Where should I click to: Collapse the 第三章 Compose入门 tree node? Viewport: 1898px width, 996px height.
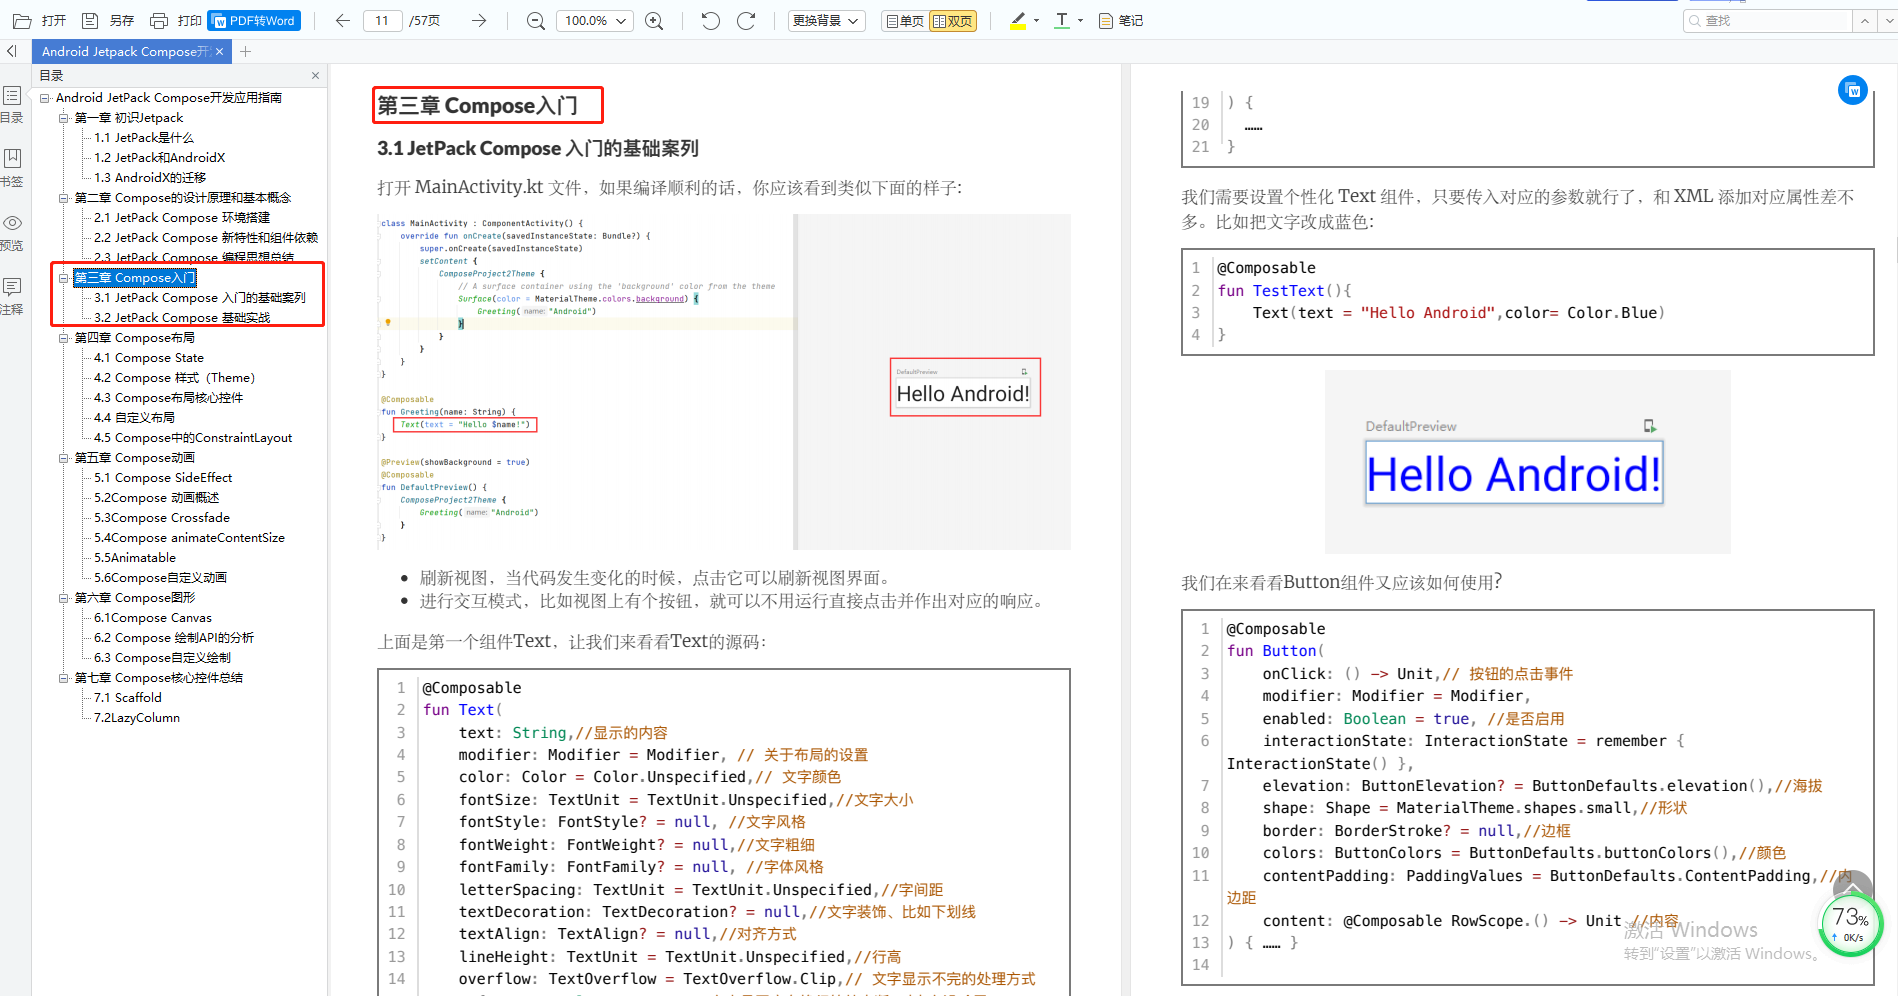pos(62,277)
